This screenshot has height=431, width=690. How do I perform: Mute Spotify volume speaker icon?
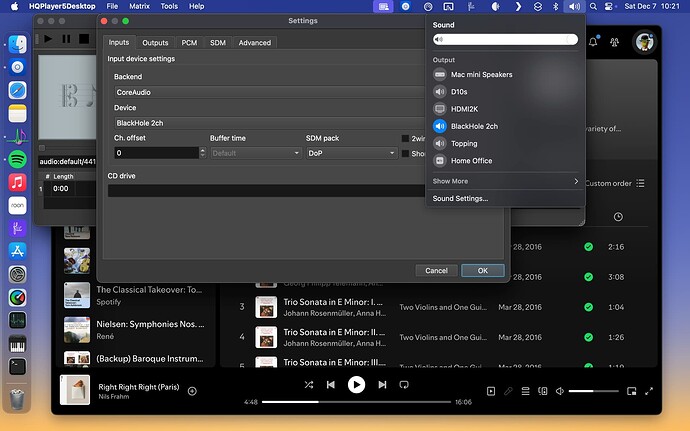pyautogui.click(x=560, y=391)
